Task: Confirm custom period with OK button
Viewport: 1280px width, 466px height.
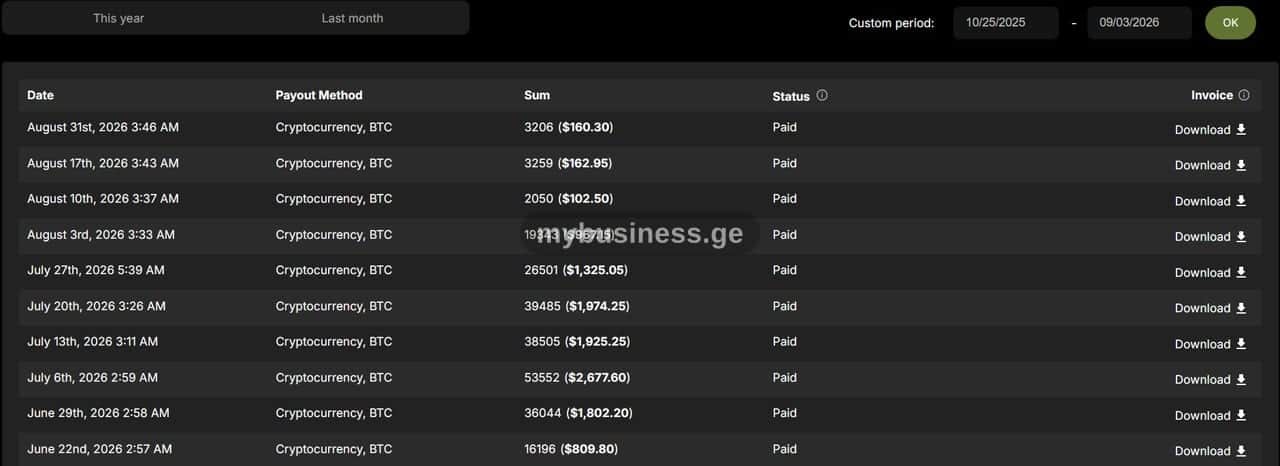Action: tap(1230, 22)
